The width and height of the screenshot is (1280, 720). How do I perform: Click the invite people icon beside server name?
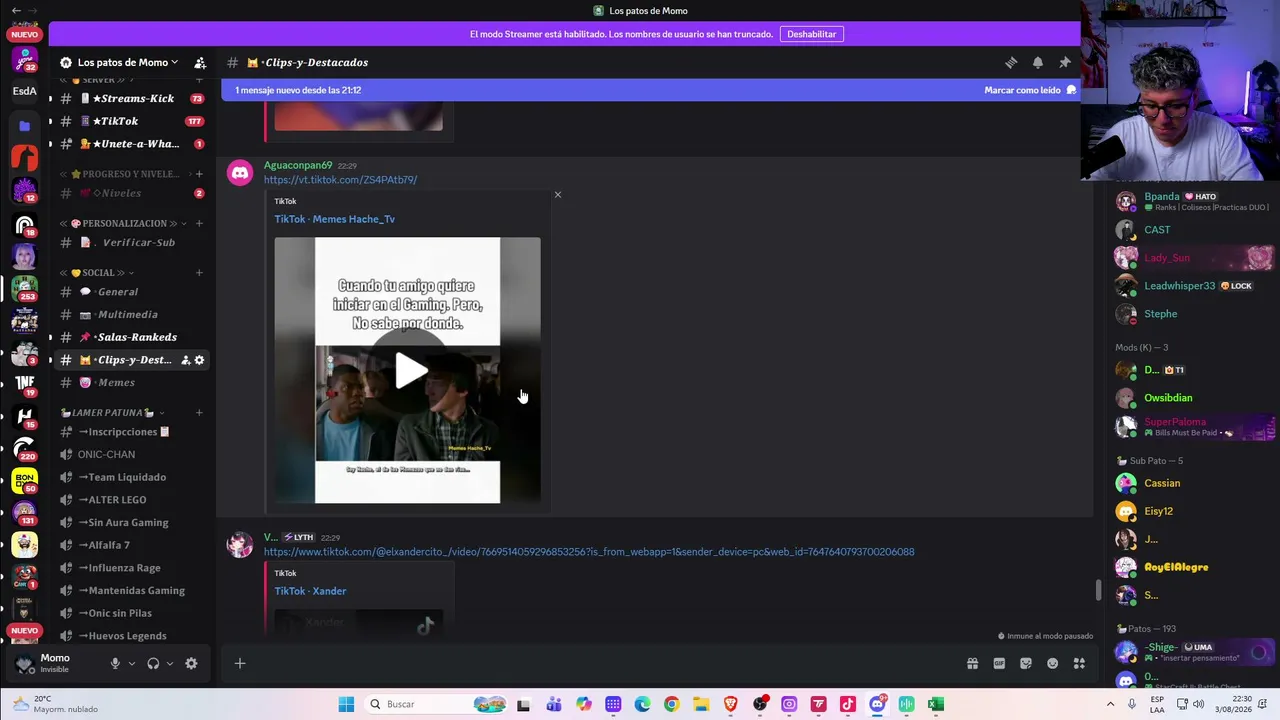[200, 62]
